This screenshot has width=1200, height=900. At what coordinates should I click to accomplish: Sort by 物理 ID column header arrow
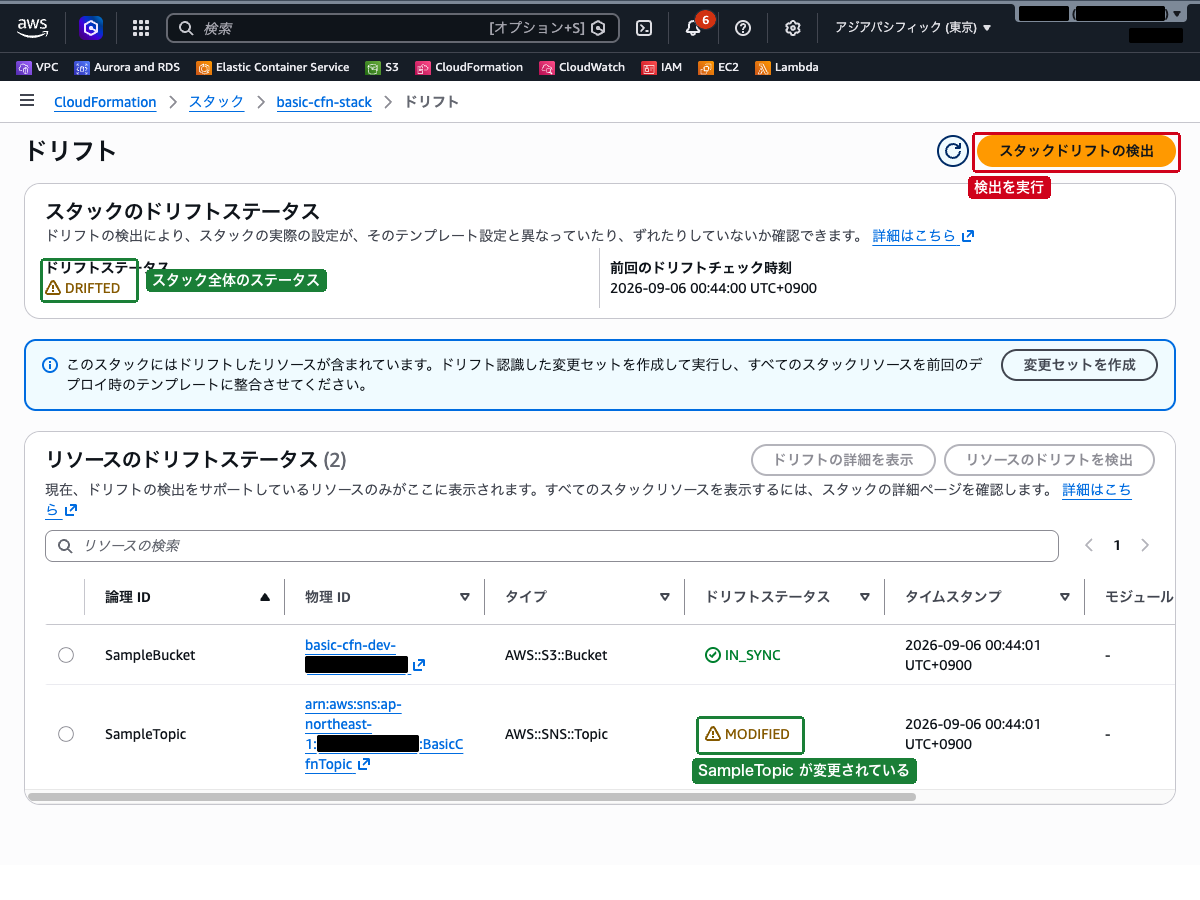(465, 597)
